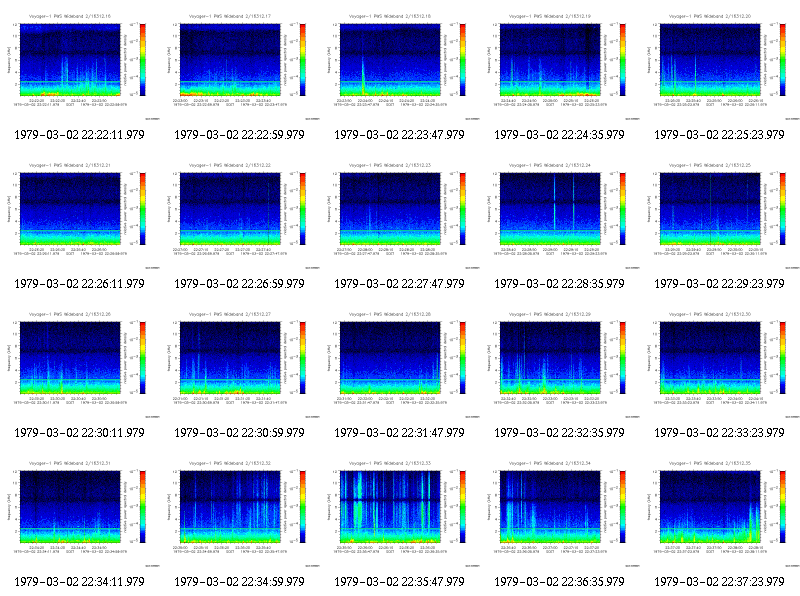Choose caption reading "1979-03-02 22:36:35.979"
Screen dimensions: 800x596
(x=560, y=582)
